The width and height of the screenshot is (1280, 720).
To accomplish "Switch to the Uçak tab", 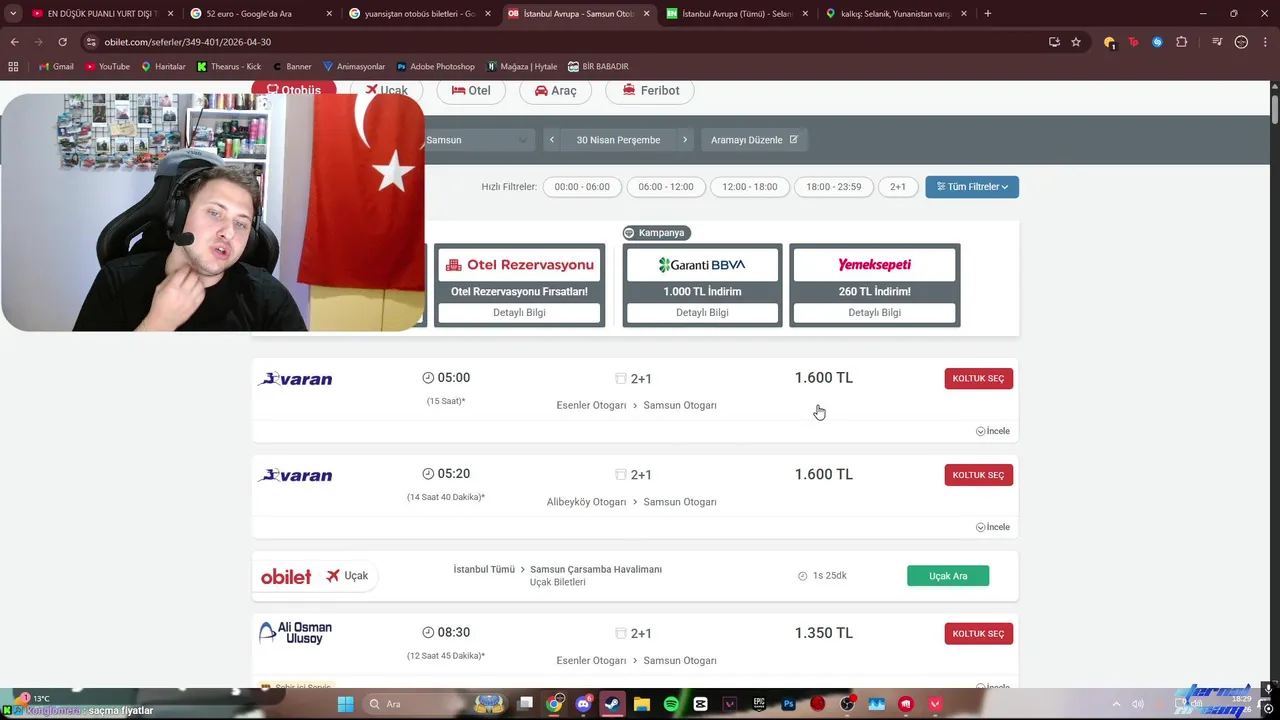I will tap(386, 90).
